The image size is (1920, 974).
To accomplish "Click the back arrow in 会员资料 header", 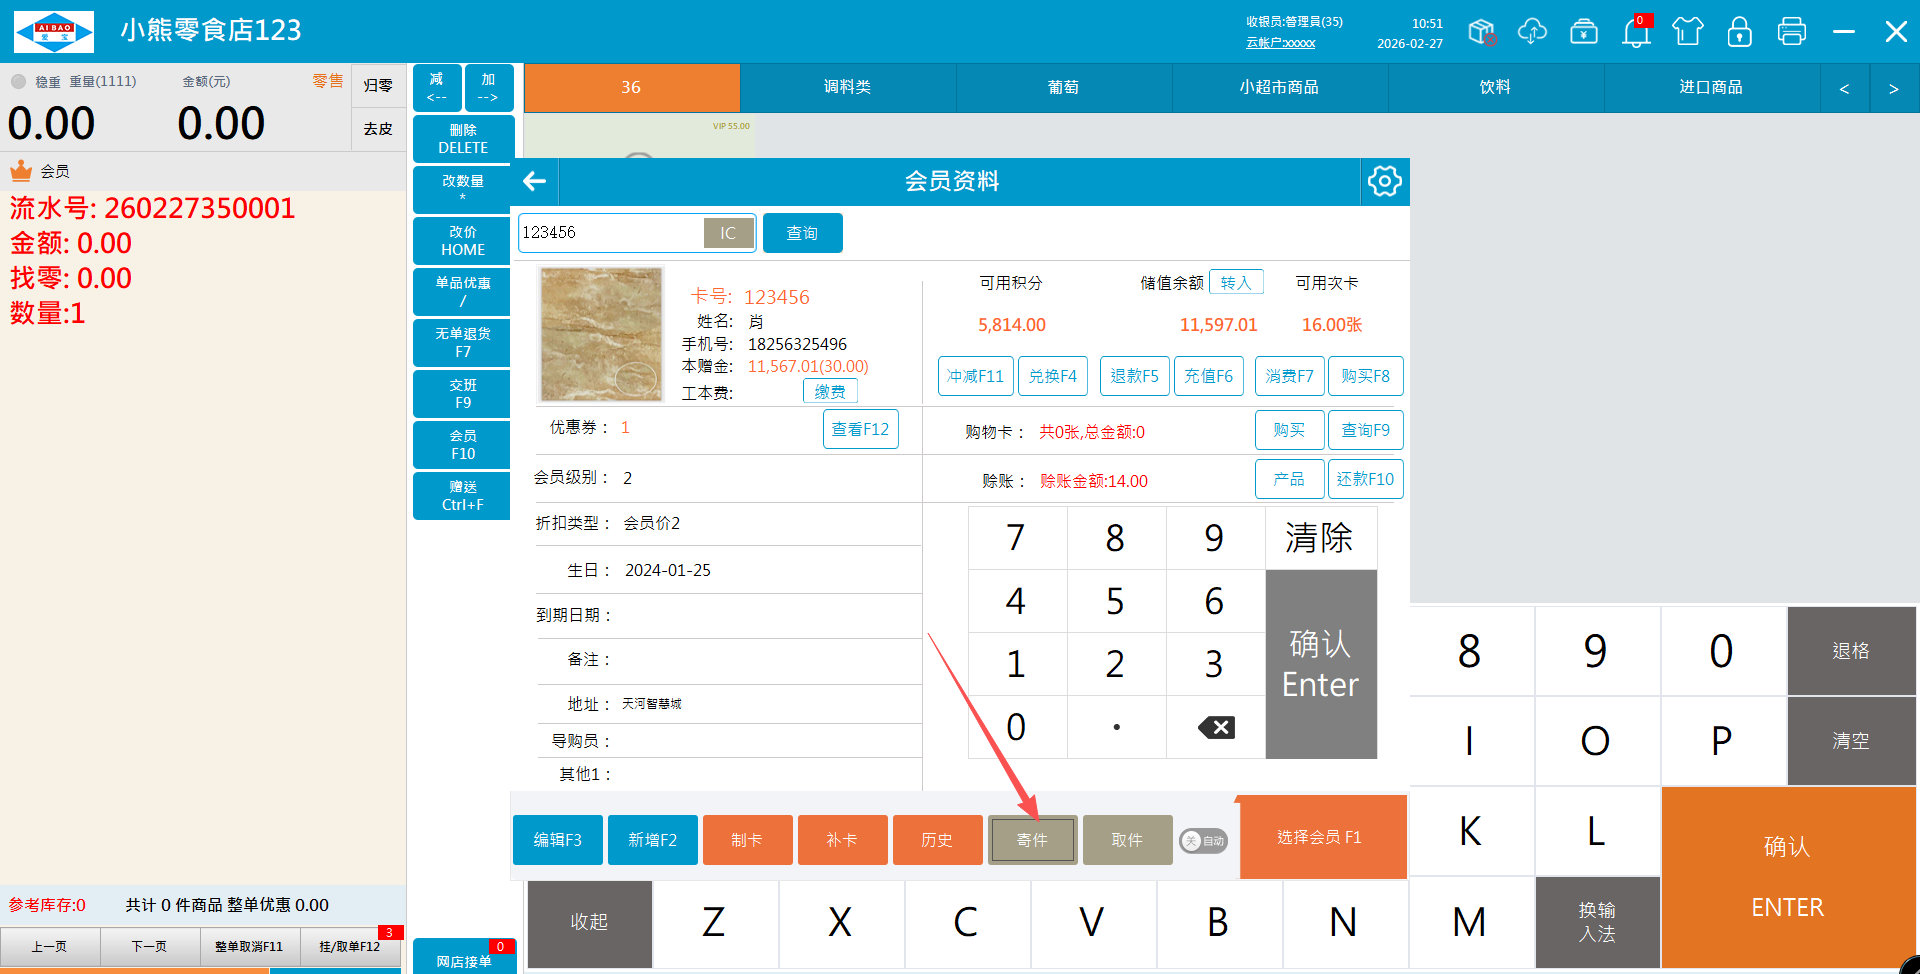I will pyautogui.click(x=535, y=181).
